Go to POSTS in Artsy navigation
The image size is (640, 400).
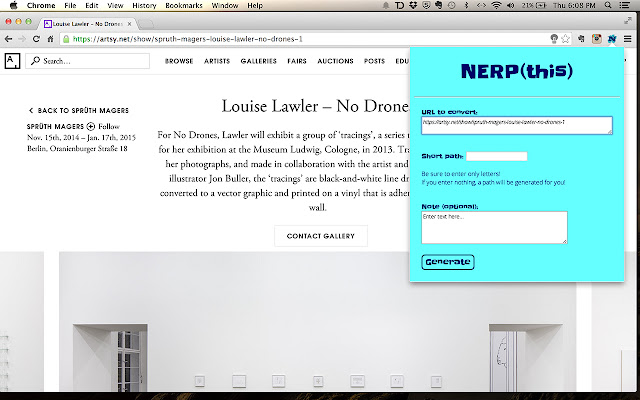[374, 61]
